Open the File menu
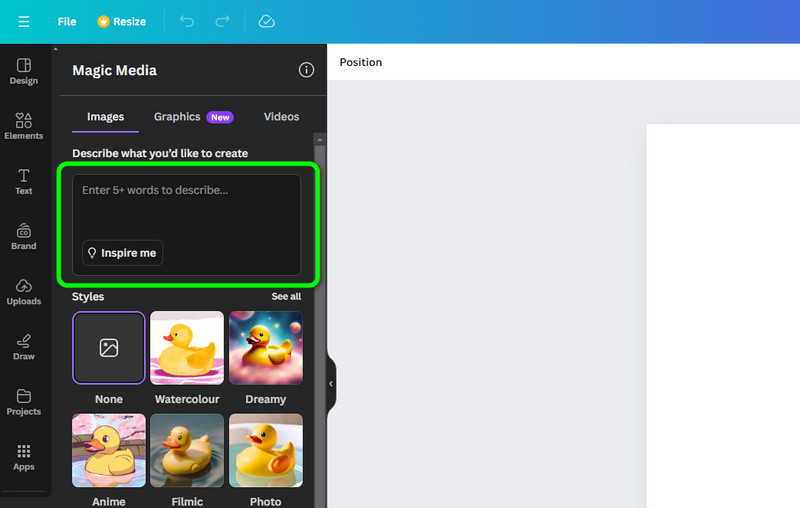The height and width of the screenshot is (508, 800). click(67, 21)
